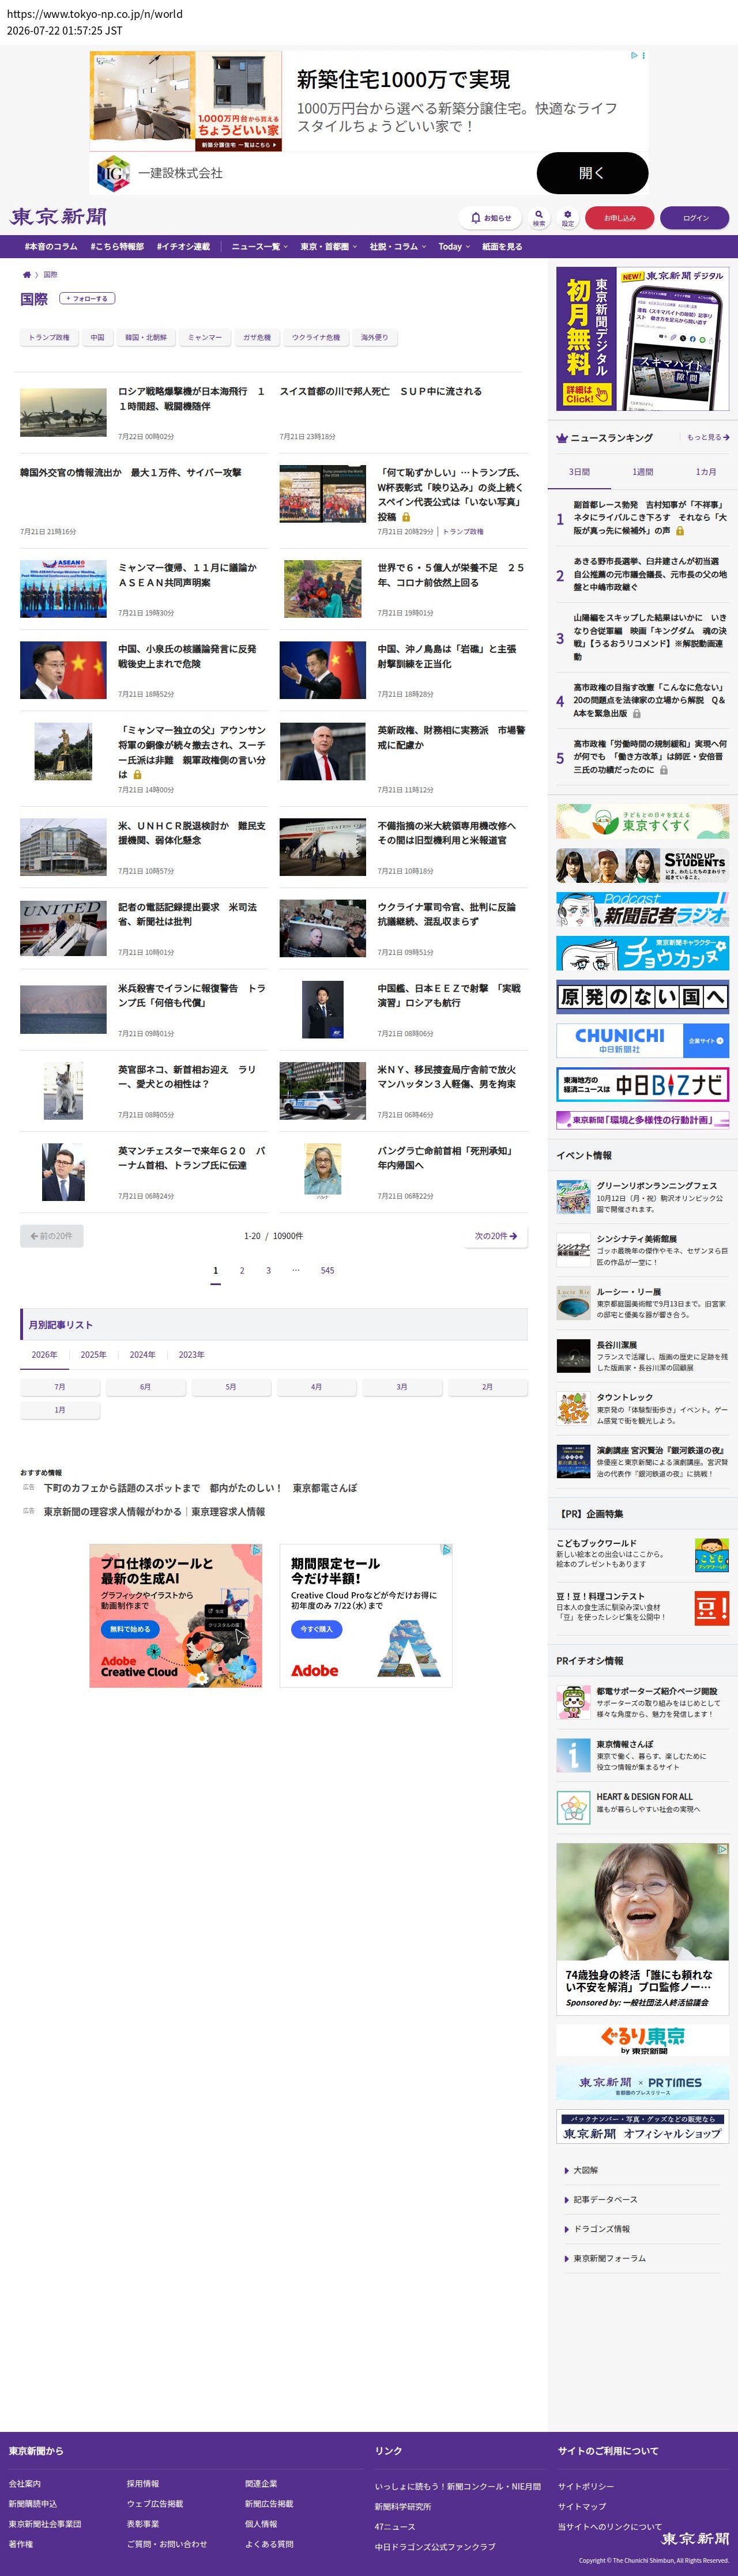738x2576 pixels.
Task: Open グリーンリボンランニングフェス event
Action: tap(643, 1197)
